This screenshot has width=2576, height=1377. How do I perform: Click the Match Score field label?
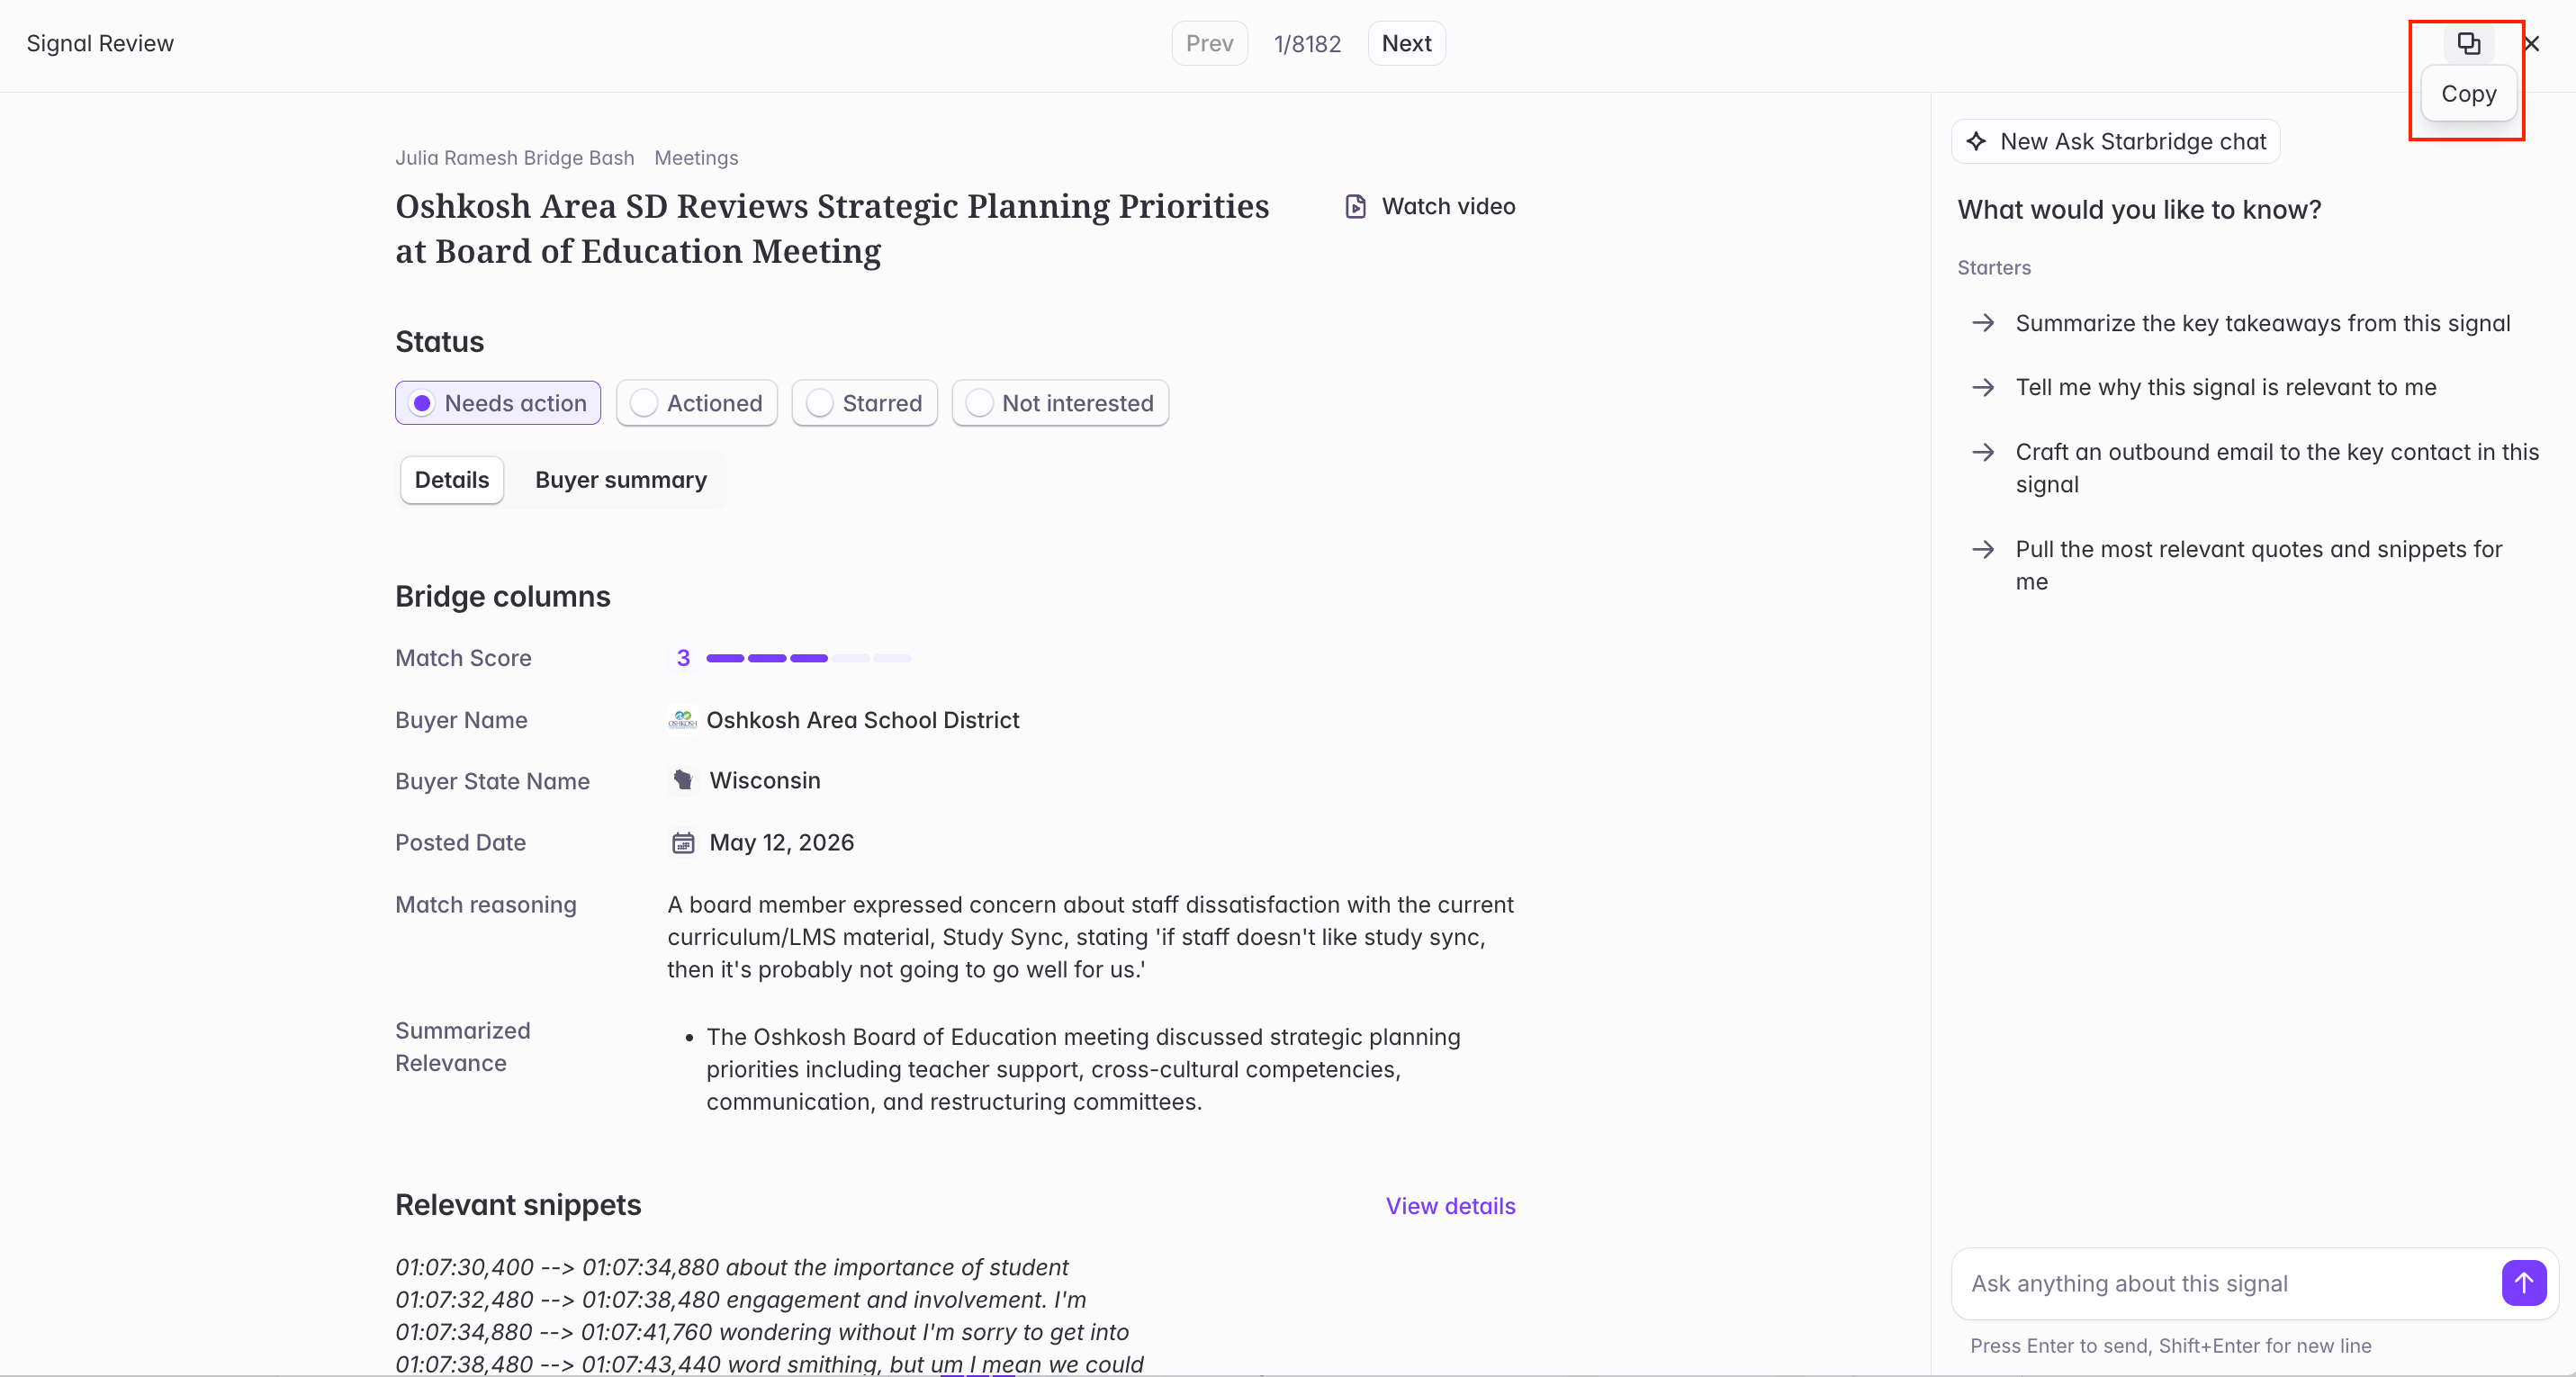(463, 658)
